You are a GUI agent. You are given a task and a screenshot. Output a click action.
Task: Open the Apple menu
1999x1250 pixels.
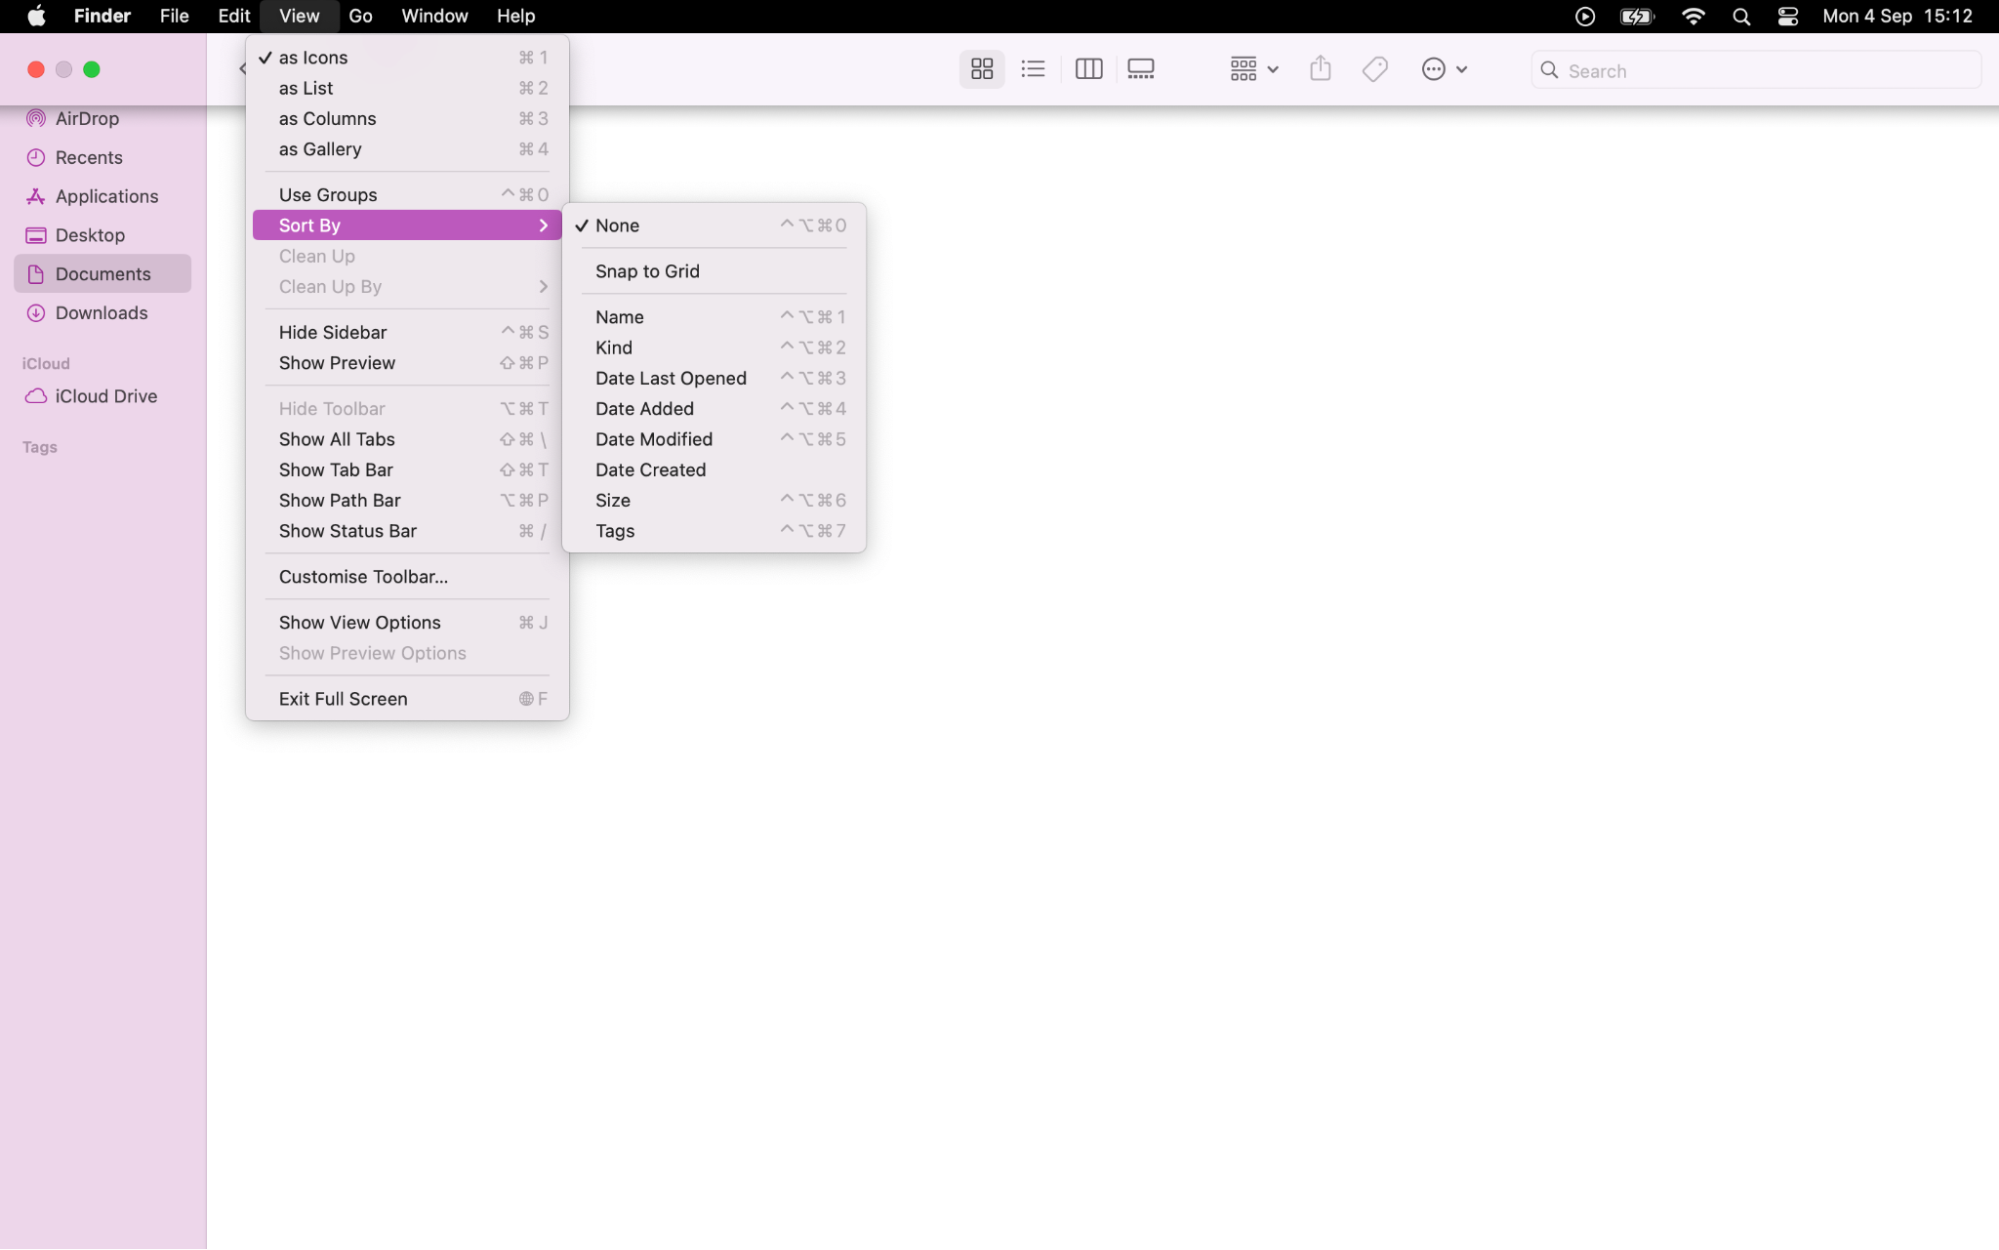click(x=36, y=16)
